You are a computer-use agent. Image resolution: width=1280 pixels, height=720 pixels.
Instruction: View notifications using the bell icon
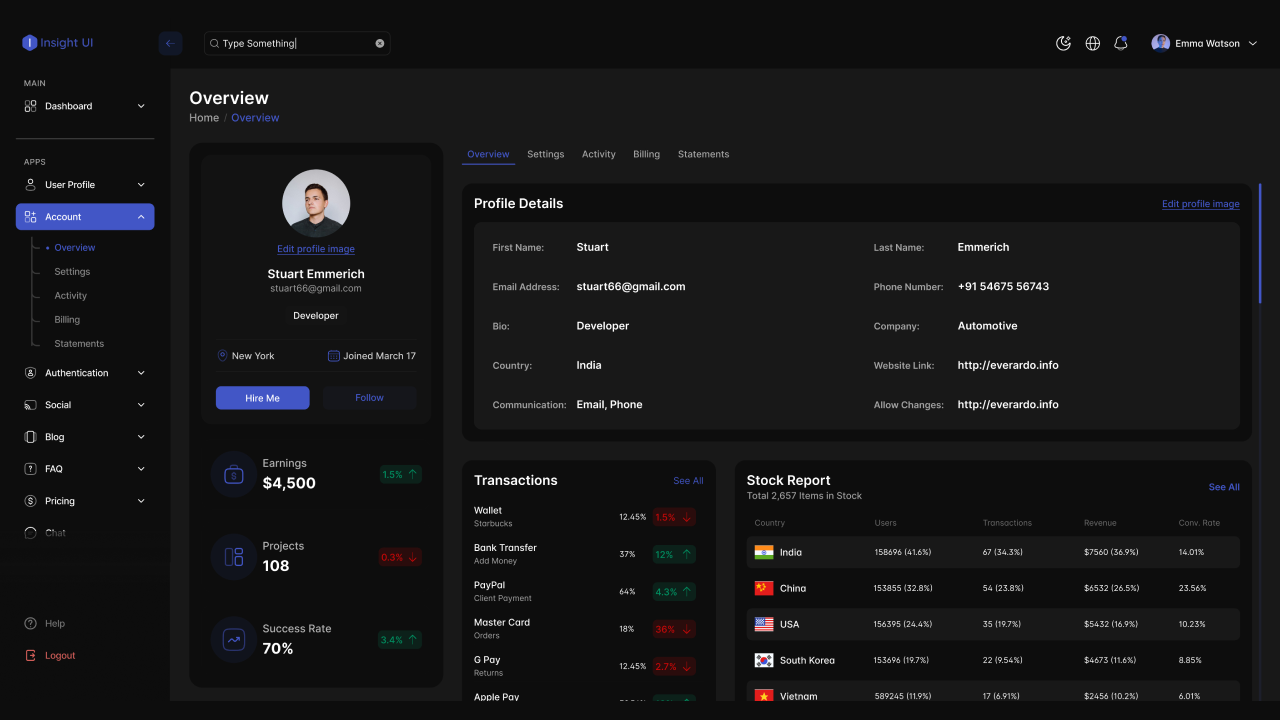tap(1121, 43)
